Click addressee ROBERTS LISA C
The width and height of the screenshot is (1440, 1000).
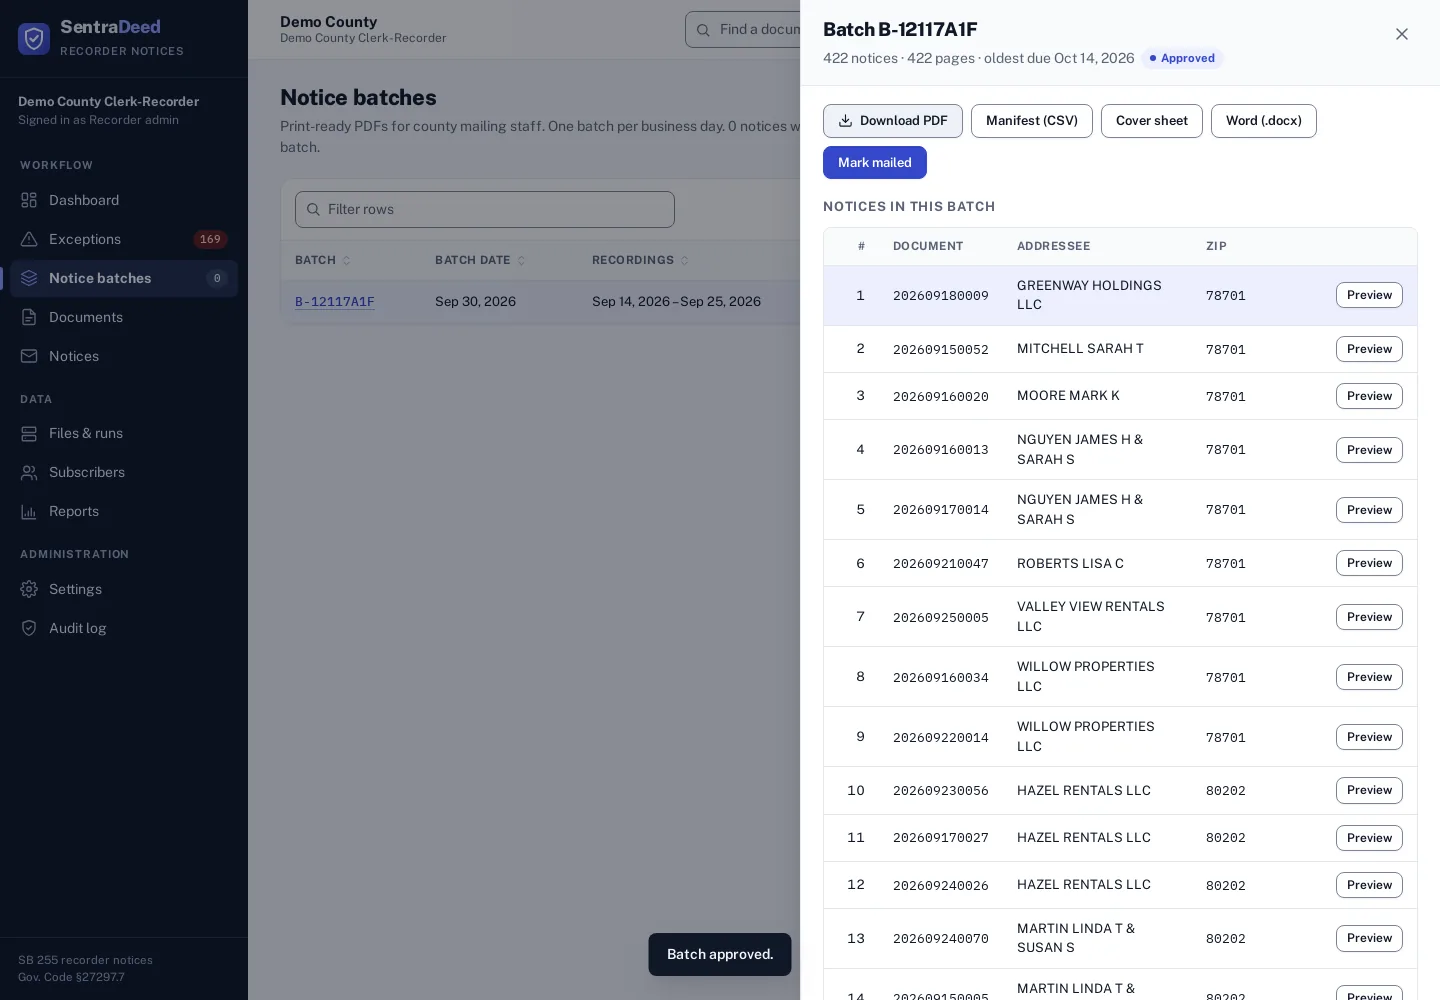point(1070,563)
